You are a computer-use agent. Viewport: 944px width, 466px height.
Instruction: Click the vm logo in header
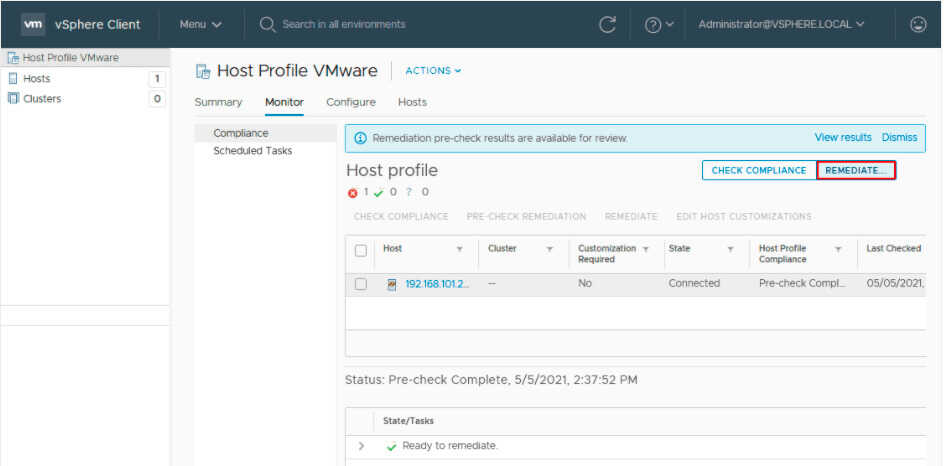pyautogui.click(x=33, y=25)
